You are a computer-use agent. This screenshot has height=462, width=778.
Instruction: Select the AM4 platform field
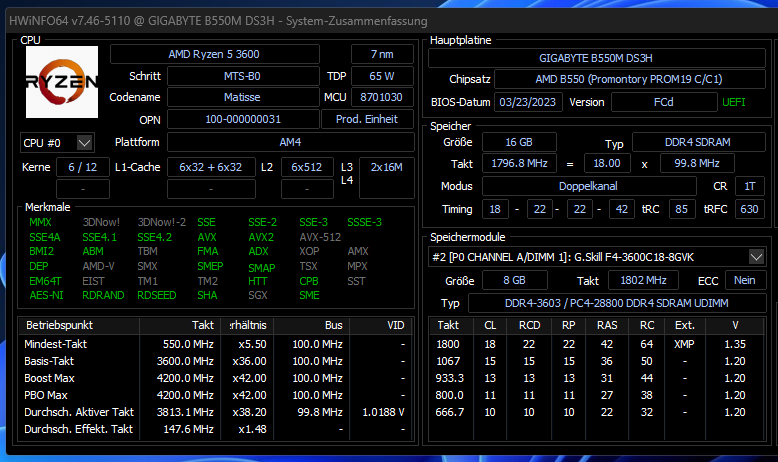(x=291, y=142)
